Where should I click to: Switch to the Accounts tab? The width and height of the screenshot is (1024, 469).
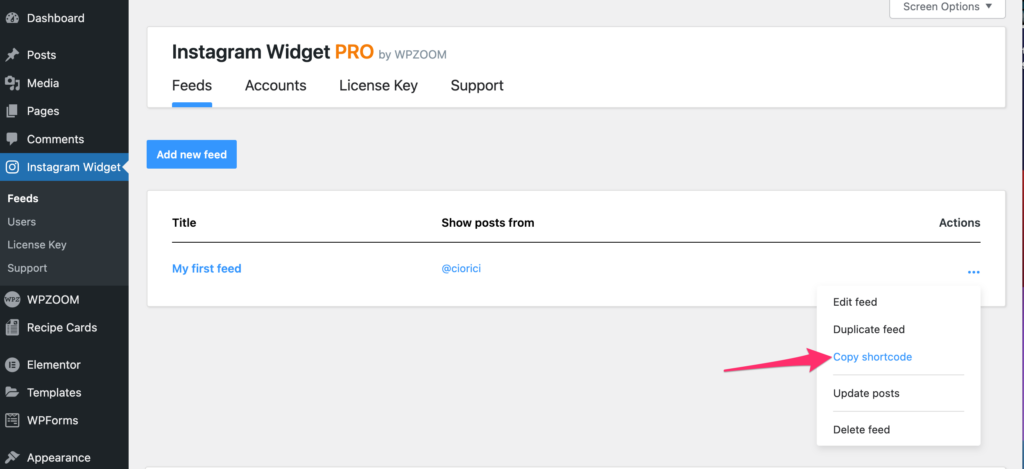(x=276, y=86)
